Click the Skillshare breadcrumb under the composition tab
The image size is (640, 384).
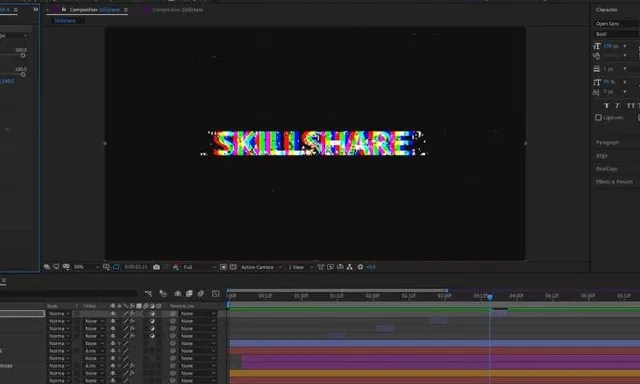coord(64,20)
